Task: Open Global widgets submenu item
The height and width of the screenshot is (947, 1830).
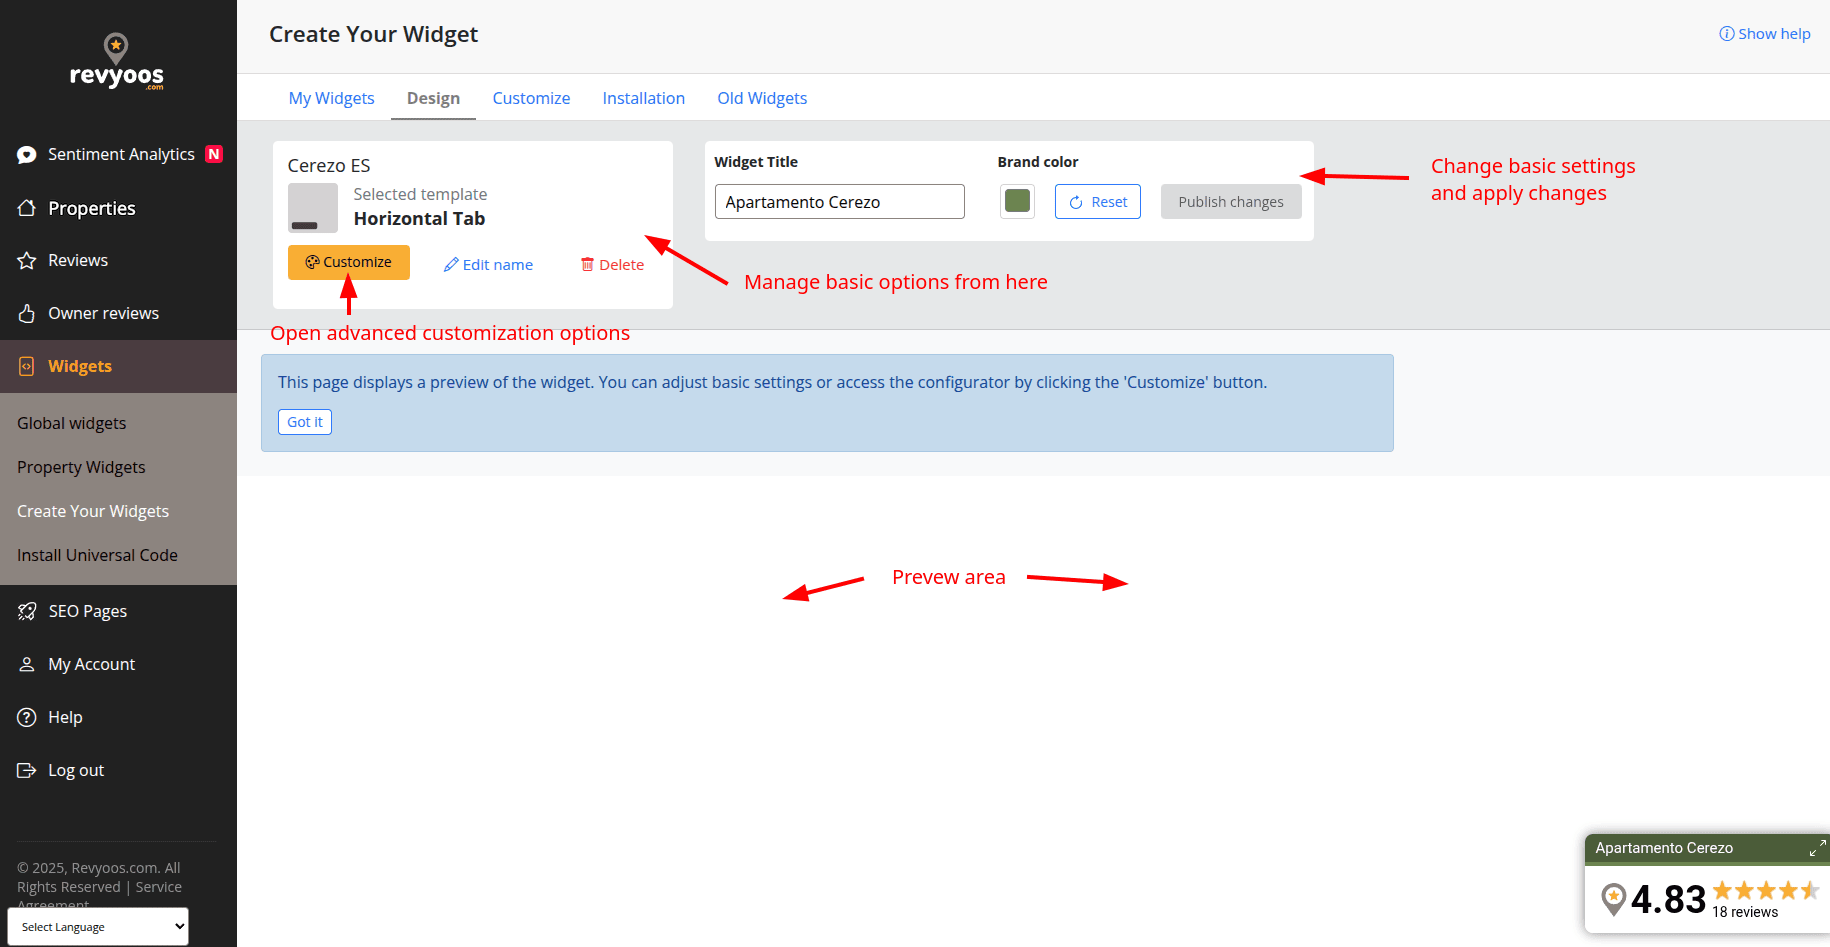Action: (x=72, y=423)
